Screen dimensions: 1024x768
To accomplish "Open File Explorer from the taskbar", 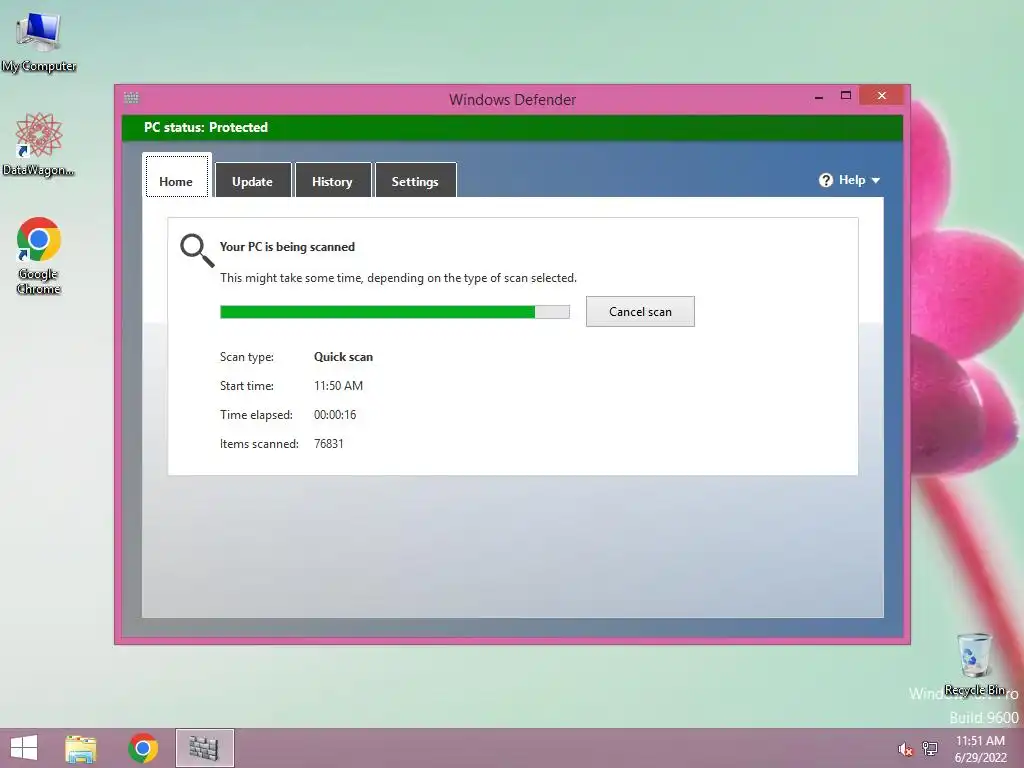I will coord(81,748).
